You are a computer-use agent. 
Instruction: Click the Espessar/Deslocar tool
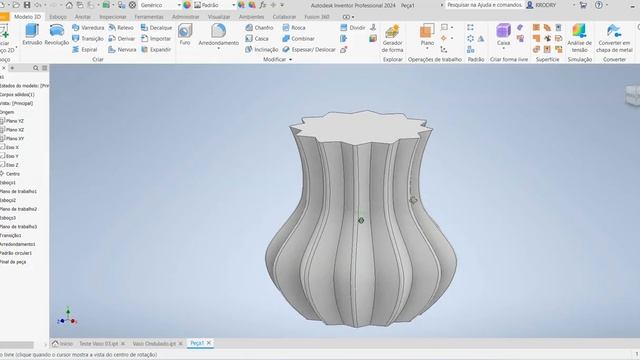click(309, 49)
